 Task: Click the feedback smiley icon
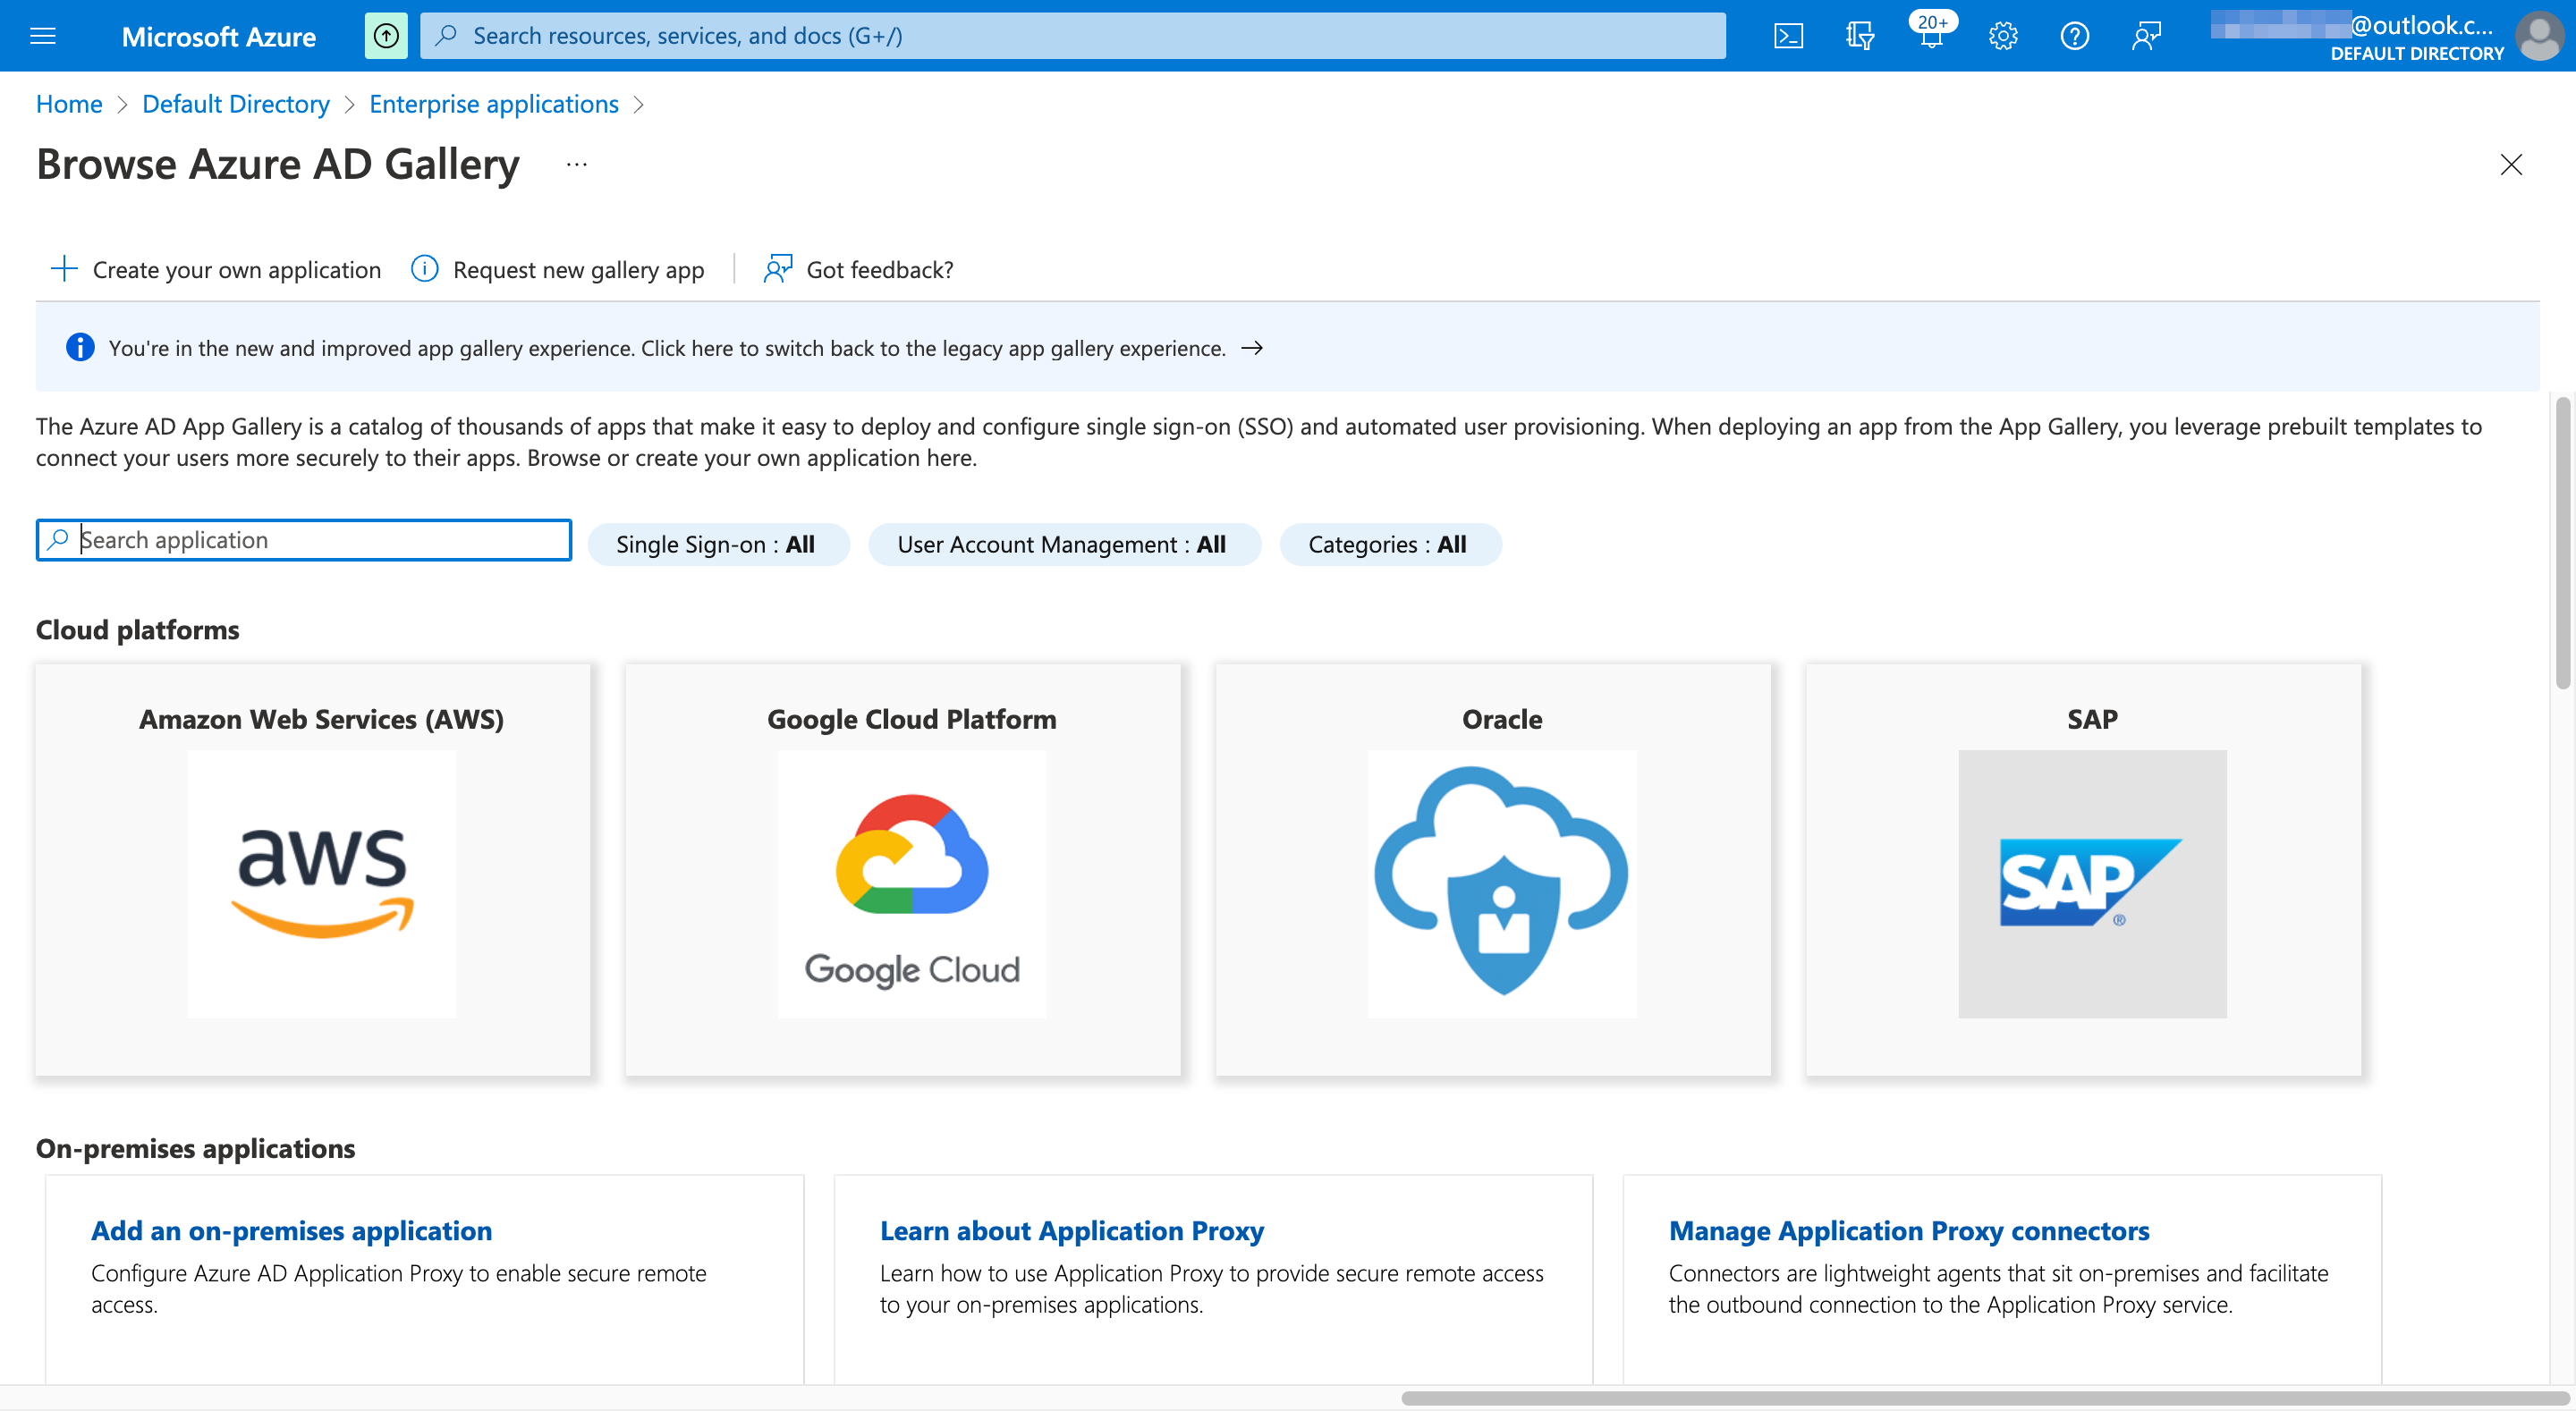(2146, 35)
